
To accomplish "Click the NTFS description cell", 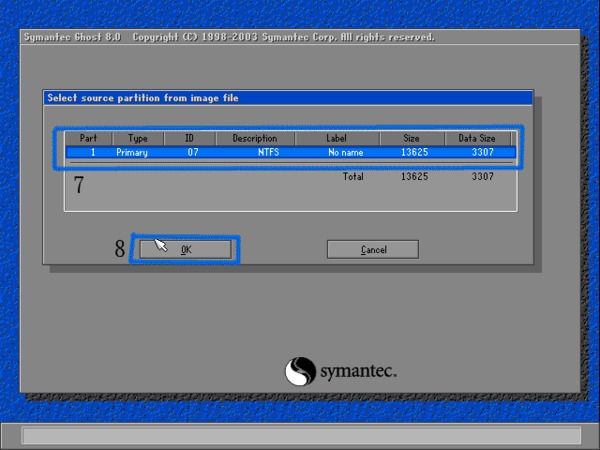I will pos(269,153).
